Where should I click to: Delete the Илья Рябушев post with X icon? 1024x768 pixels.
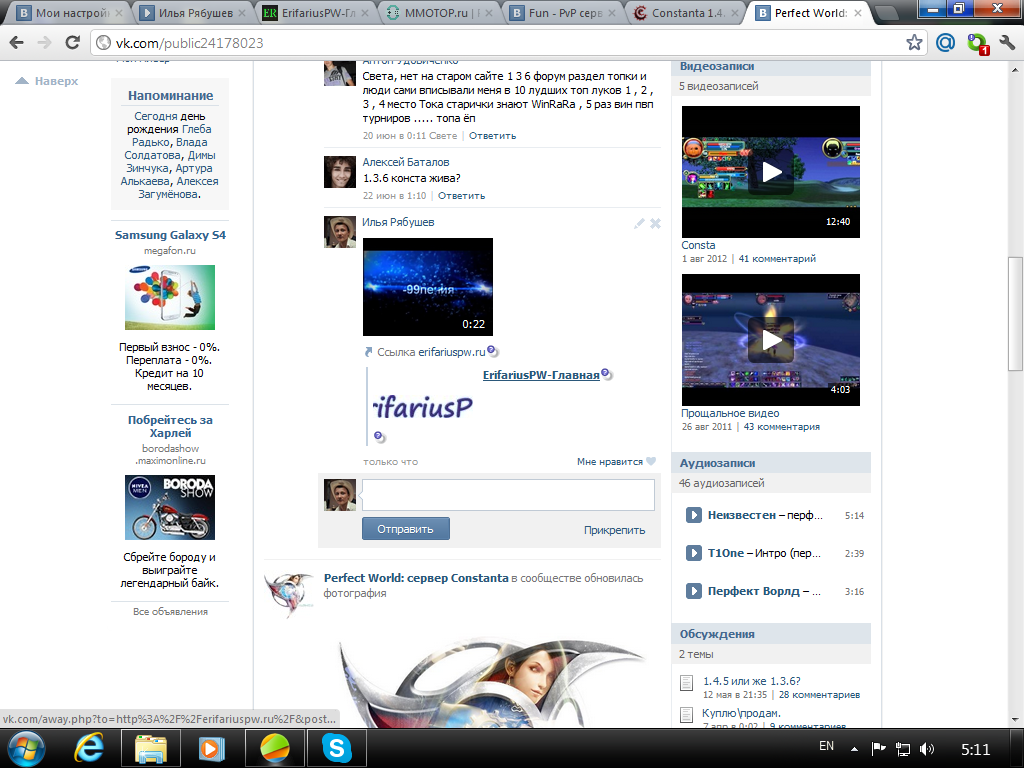tap(655, 223)
